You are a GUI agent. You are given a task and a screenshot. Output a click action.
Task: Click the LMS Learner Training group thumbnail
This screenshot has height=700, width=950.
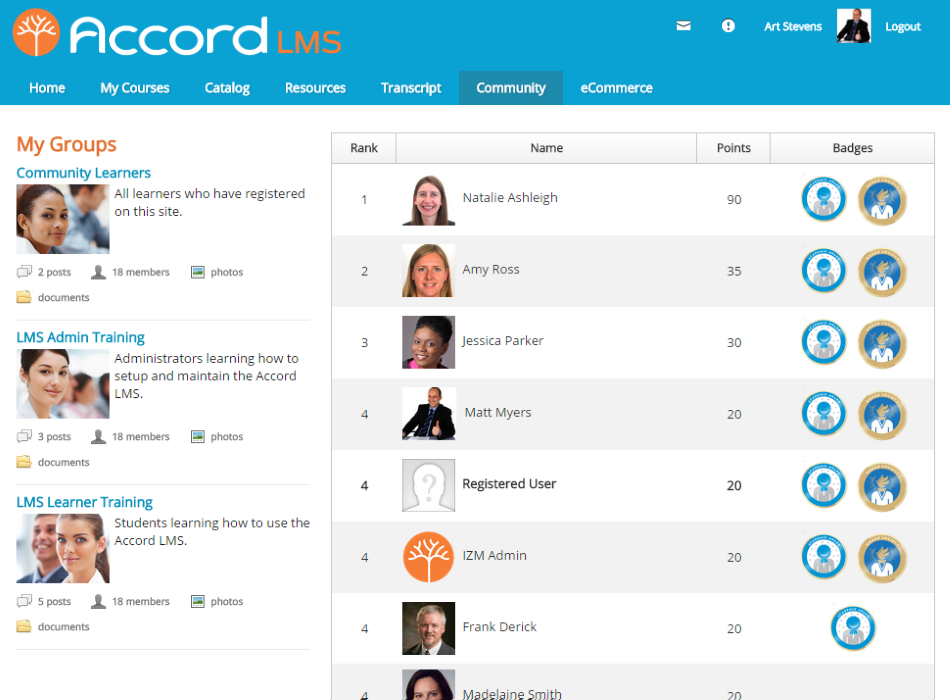63,548
